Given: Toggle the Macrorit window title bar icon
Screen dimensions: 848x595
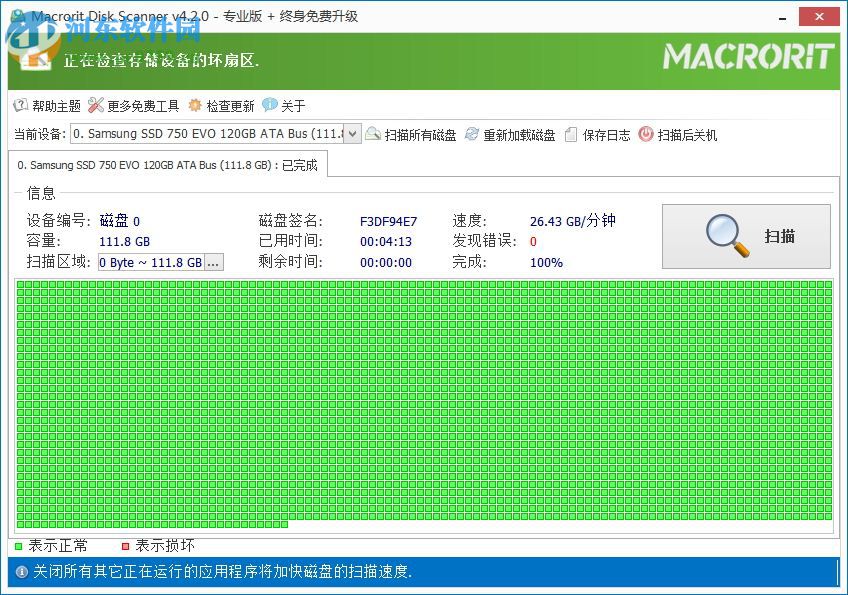Looking at the screenshot, I should pos(17,16).
